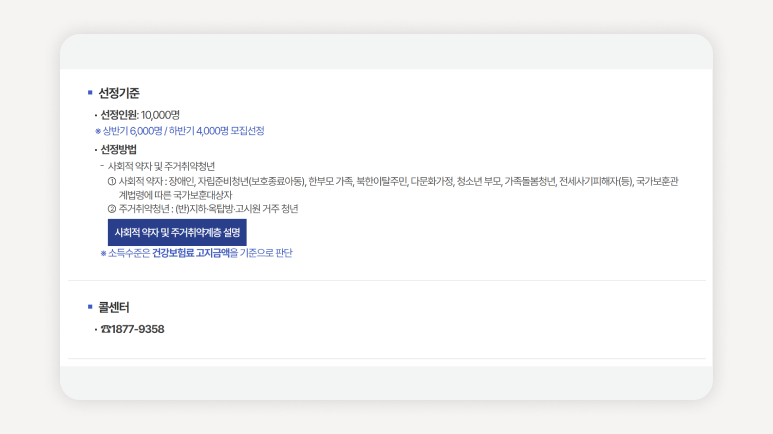Click the blue square bullet beside 선정기준
This screenshot has width=773, height=434.
(89, 93)
